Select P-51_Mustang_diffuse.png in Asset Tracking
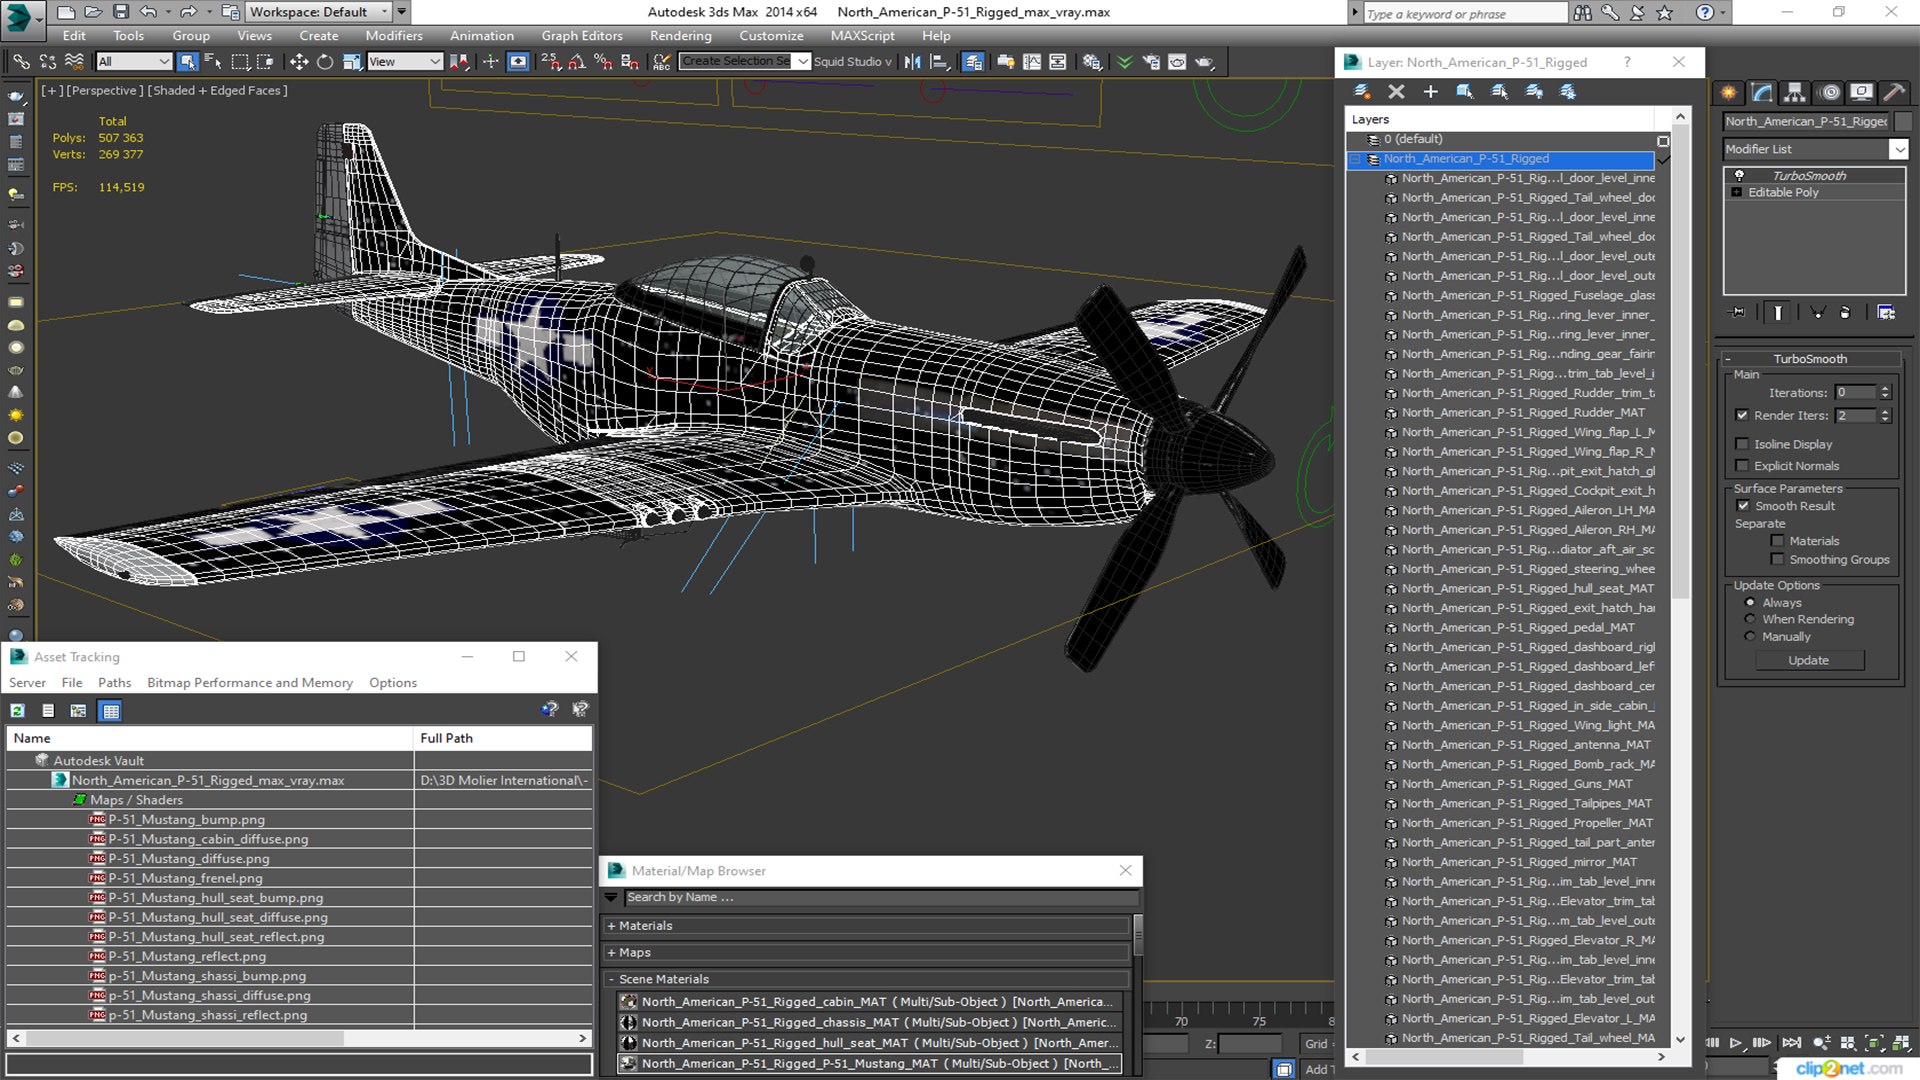 coord(189,859)
